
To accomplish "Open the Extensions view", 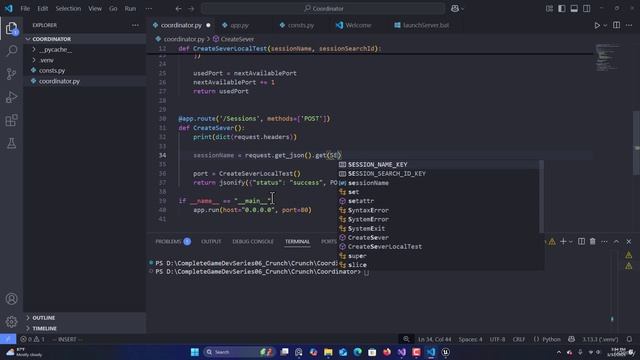I will (11, 120).
